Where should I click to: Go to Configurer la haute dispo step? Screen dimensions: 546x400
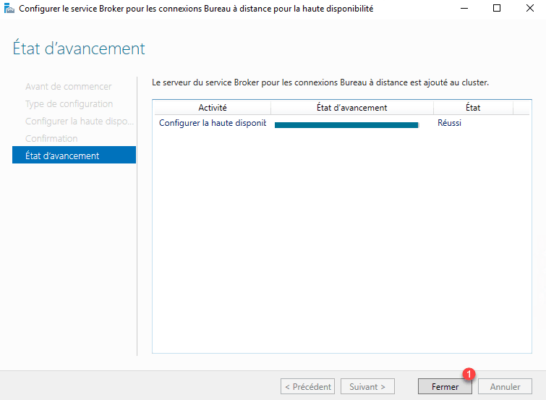(79, 121)
